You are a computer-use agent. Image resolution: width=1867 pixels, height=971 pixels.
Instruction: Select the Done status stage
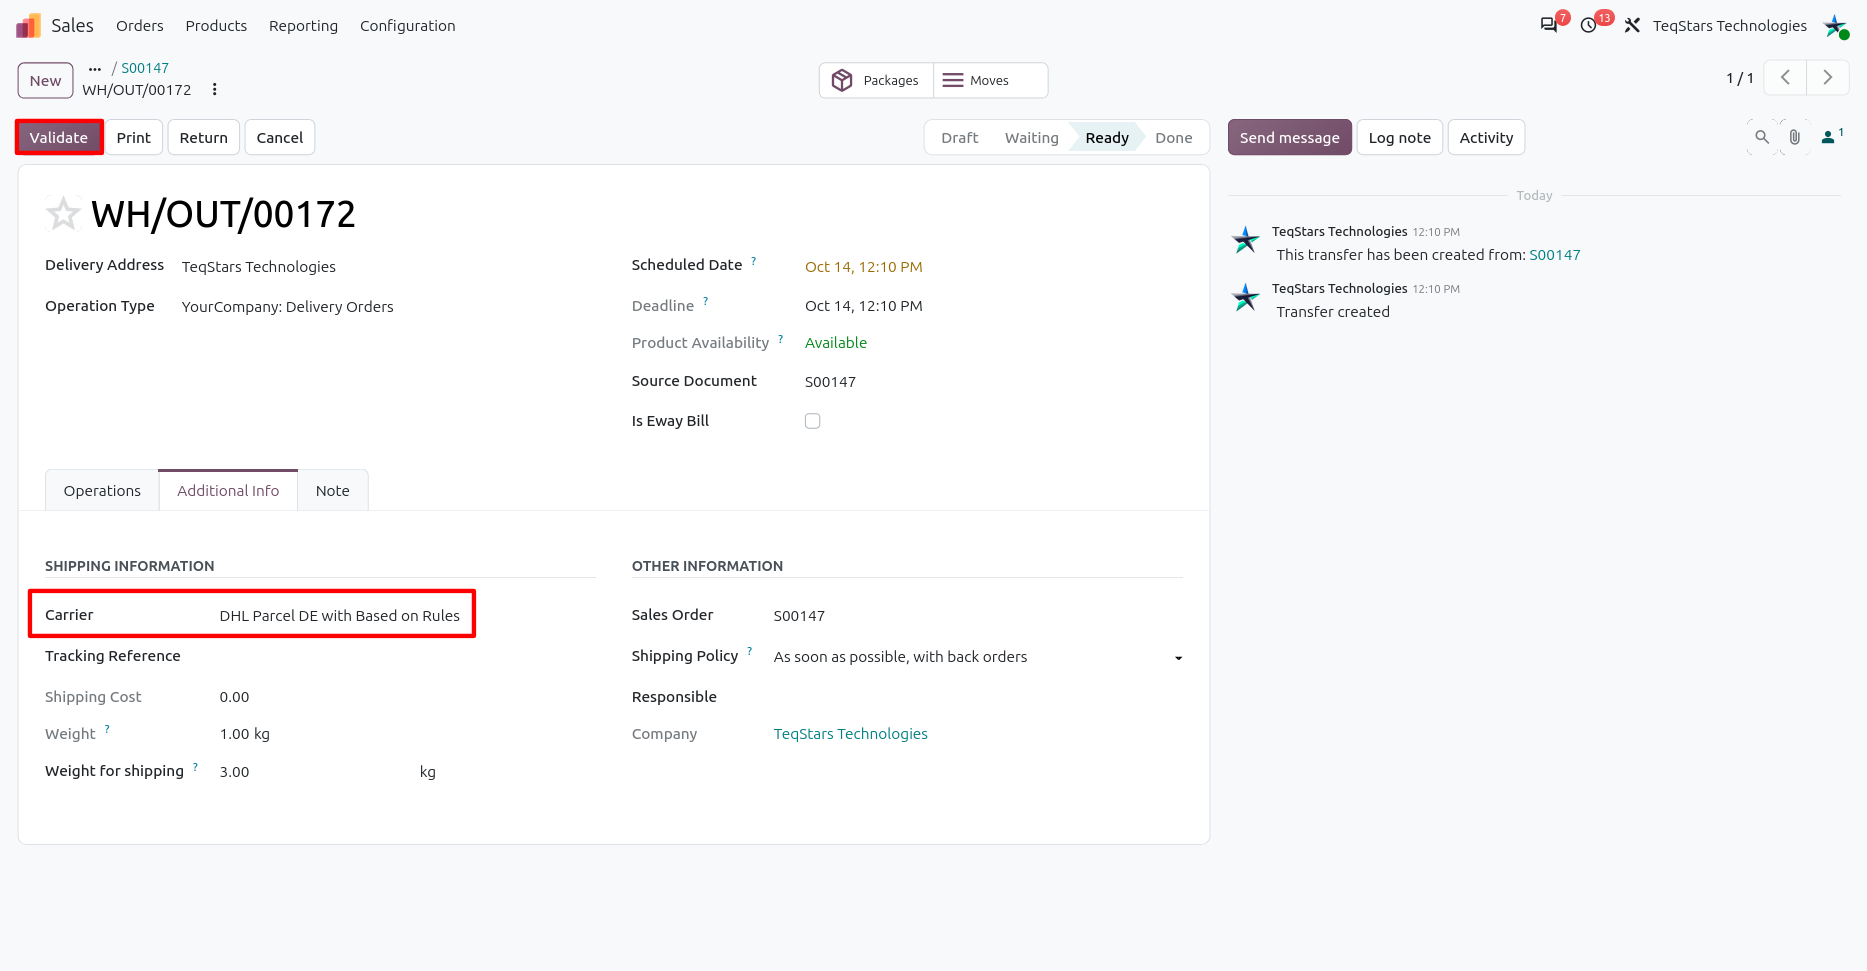tap(1173, 137)
